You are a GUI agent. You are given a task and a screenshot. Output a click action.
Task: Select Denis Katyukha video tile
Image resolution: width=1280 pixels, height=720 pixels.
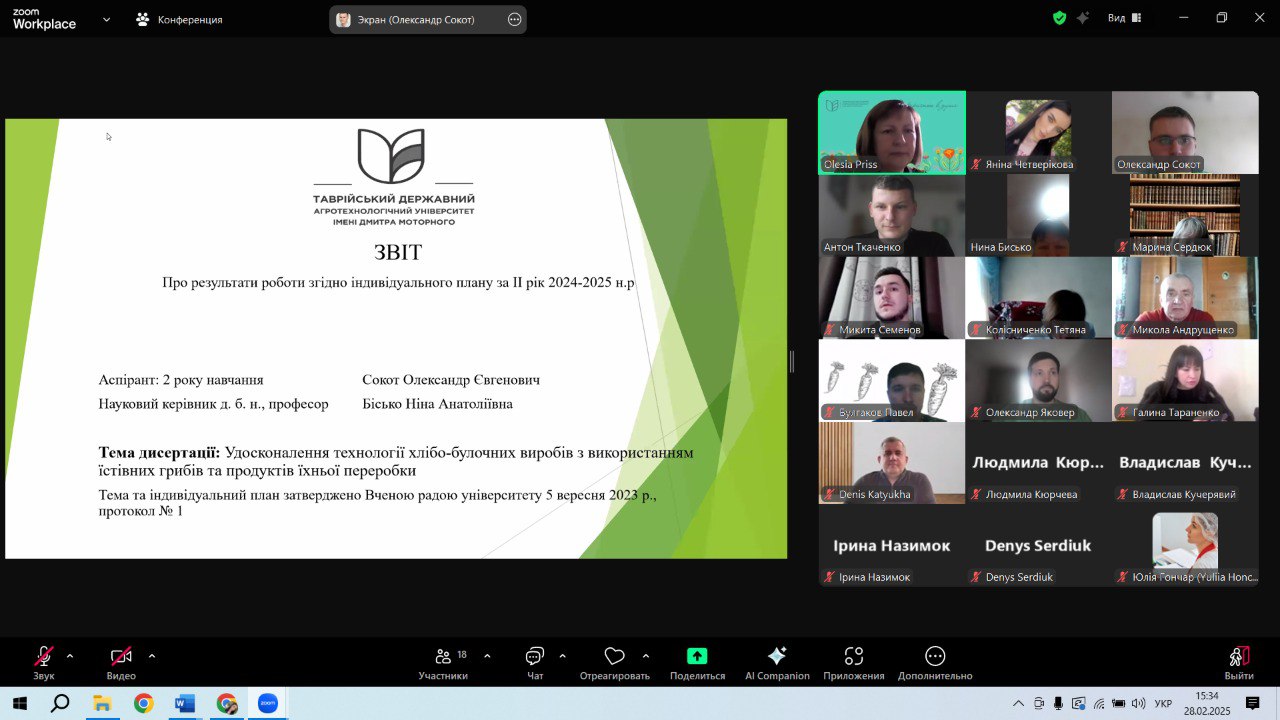(892, 463)
